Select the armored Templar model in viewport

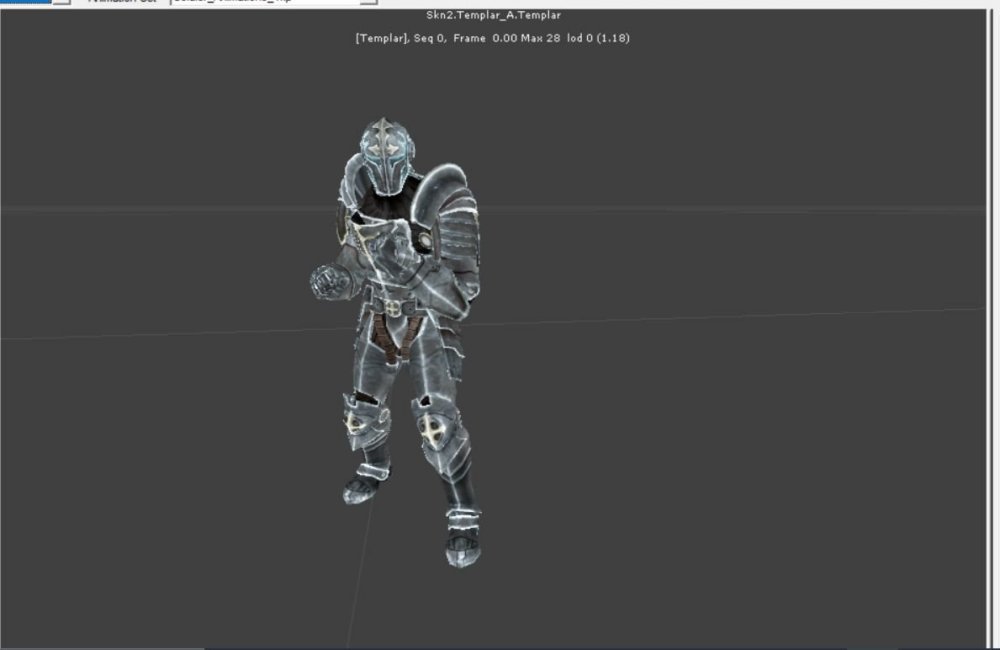(x=396, y=342)
